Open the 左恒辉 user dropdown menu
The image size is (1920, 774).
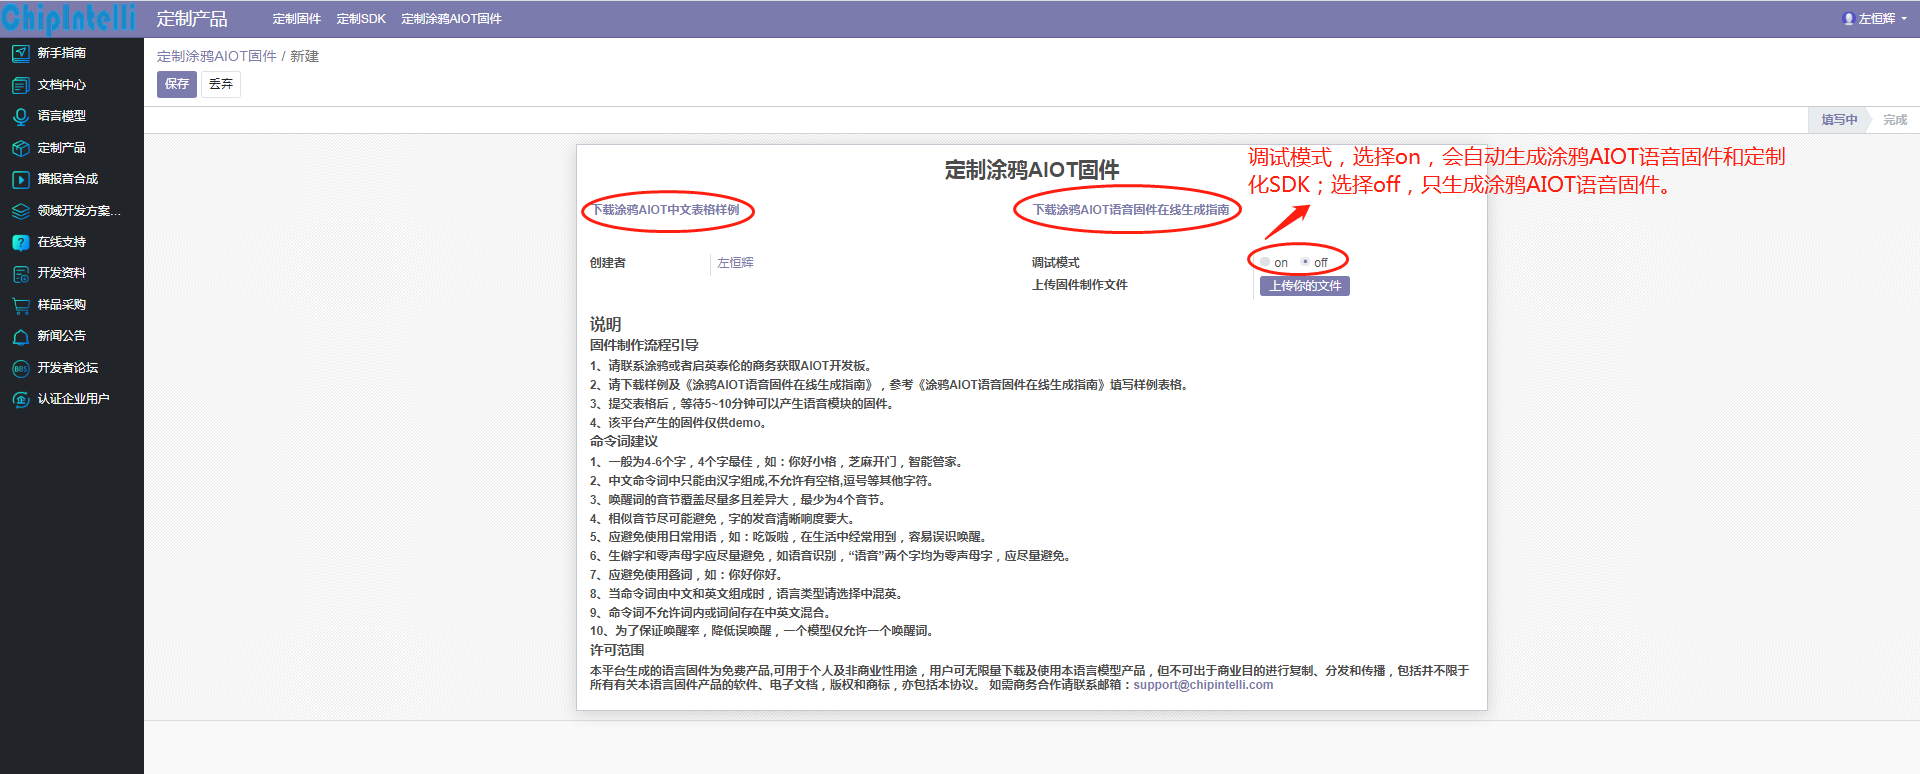tap(1875, 19)
